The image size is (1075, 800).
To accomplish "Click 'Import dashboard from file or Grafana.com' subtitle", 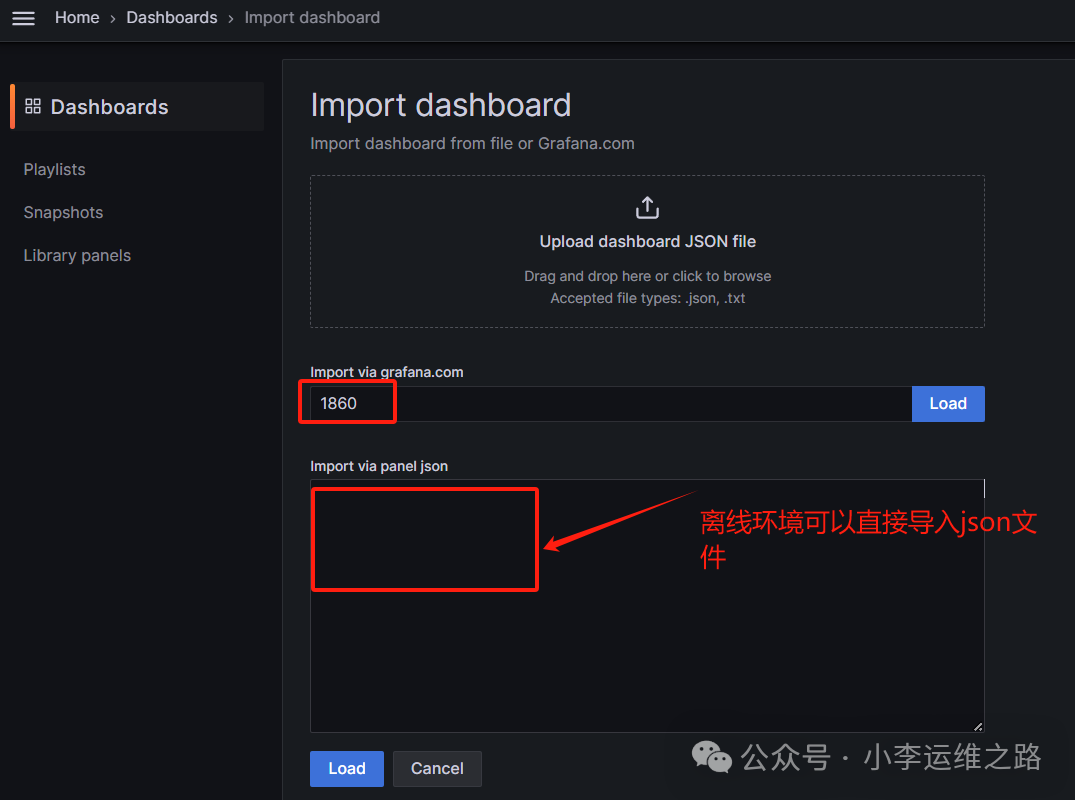I will point(472,143).
